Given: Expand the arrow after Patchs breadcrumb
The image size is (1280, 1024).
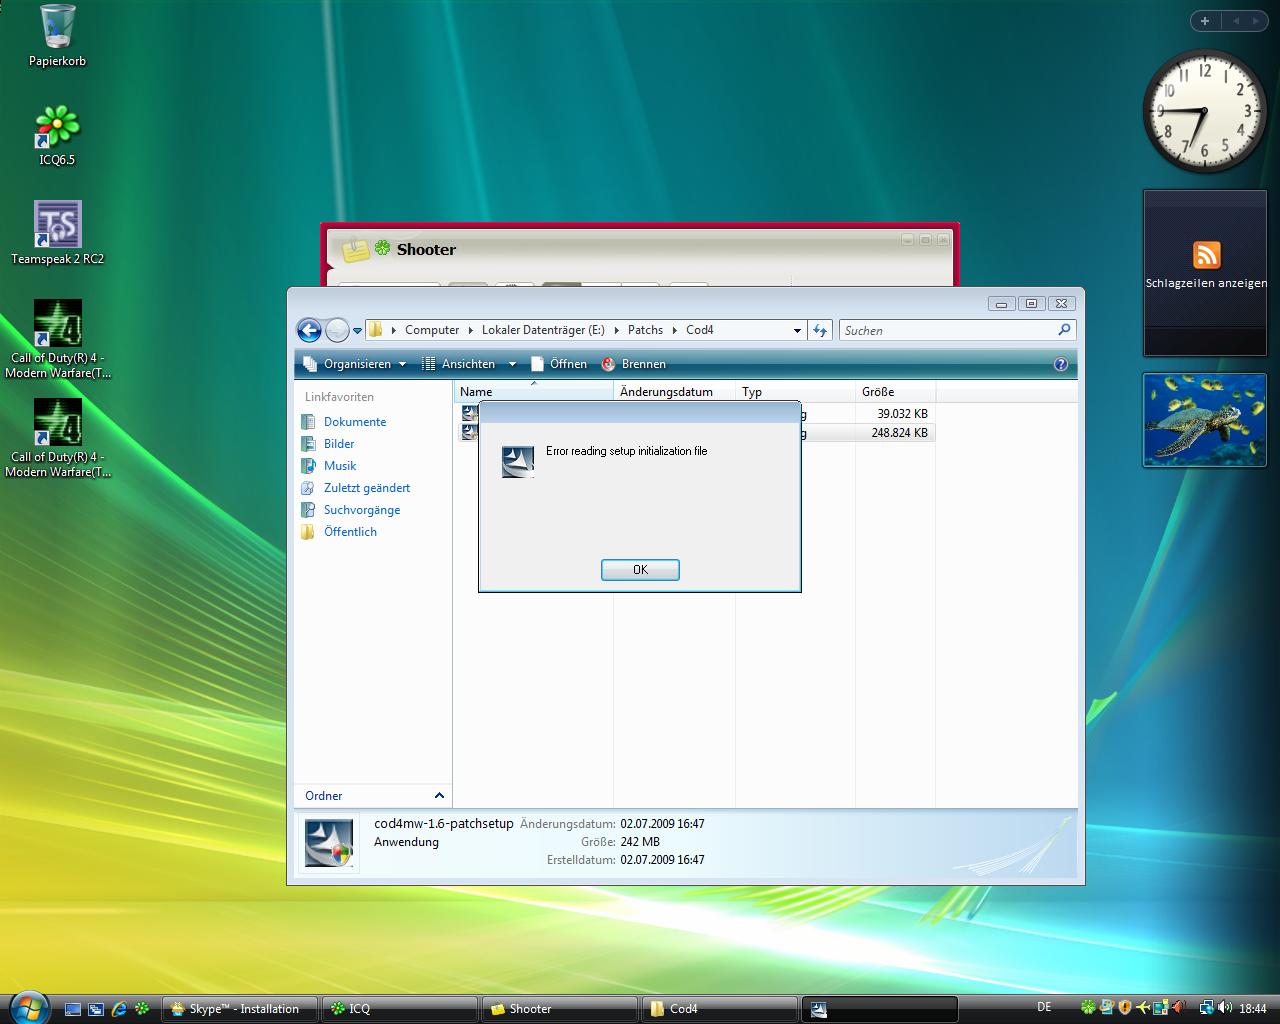Looking at the screenshot, I should [675, 330].
